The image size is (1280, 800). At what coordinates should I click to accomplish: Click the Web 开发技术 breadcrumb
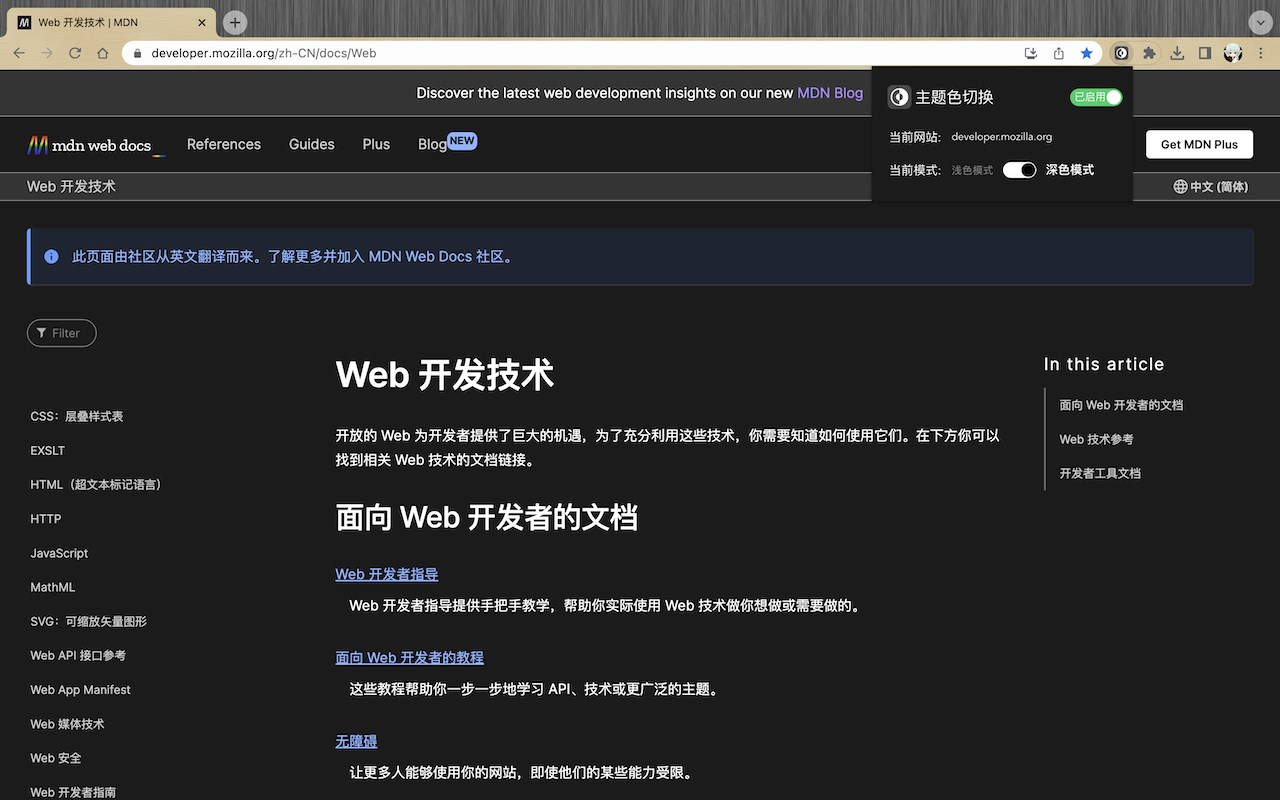[71, 187]
